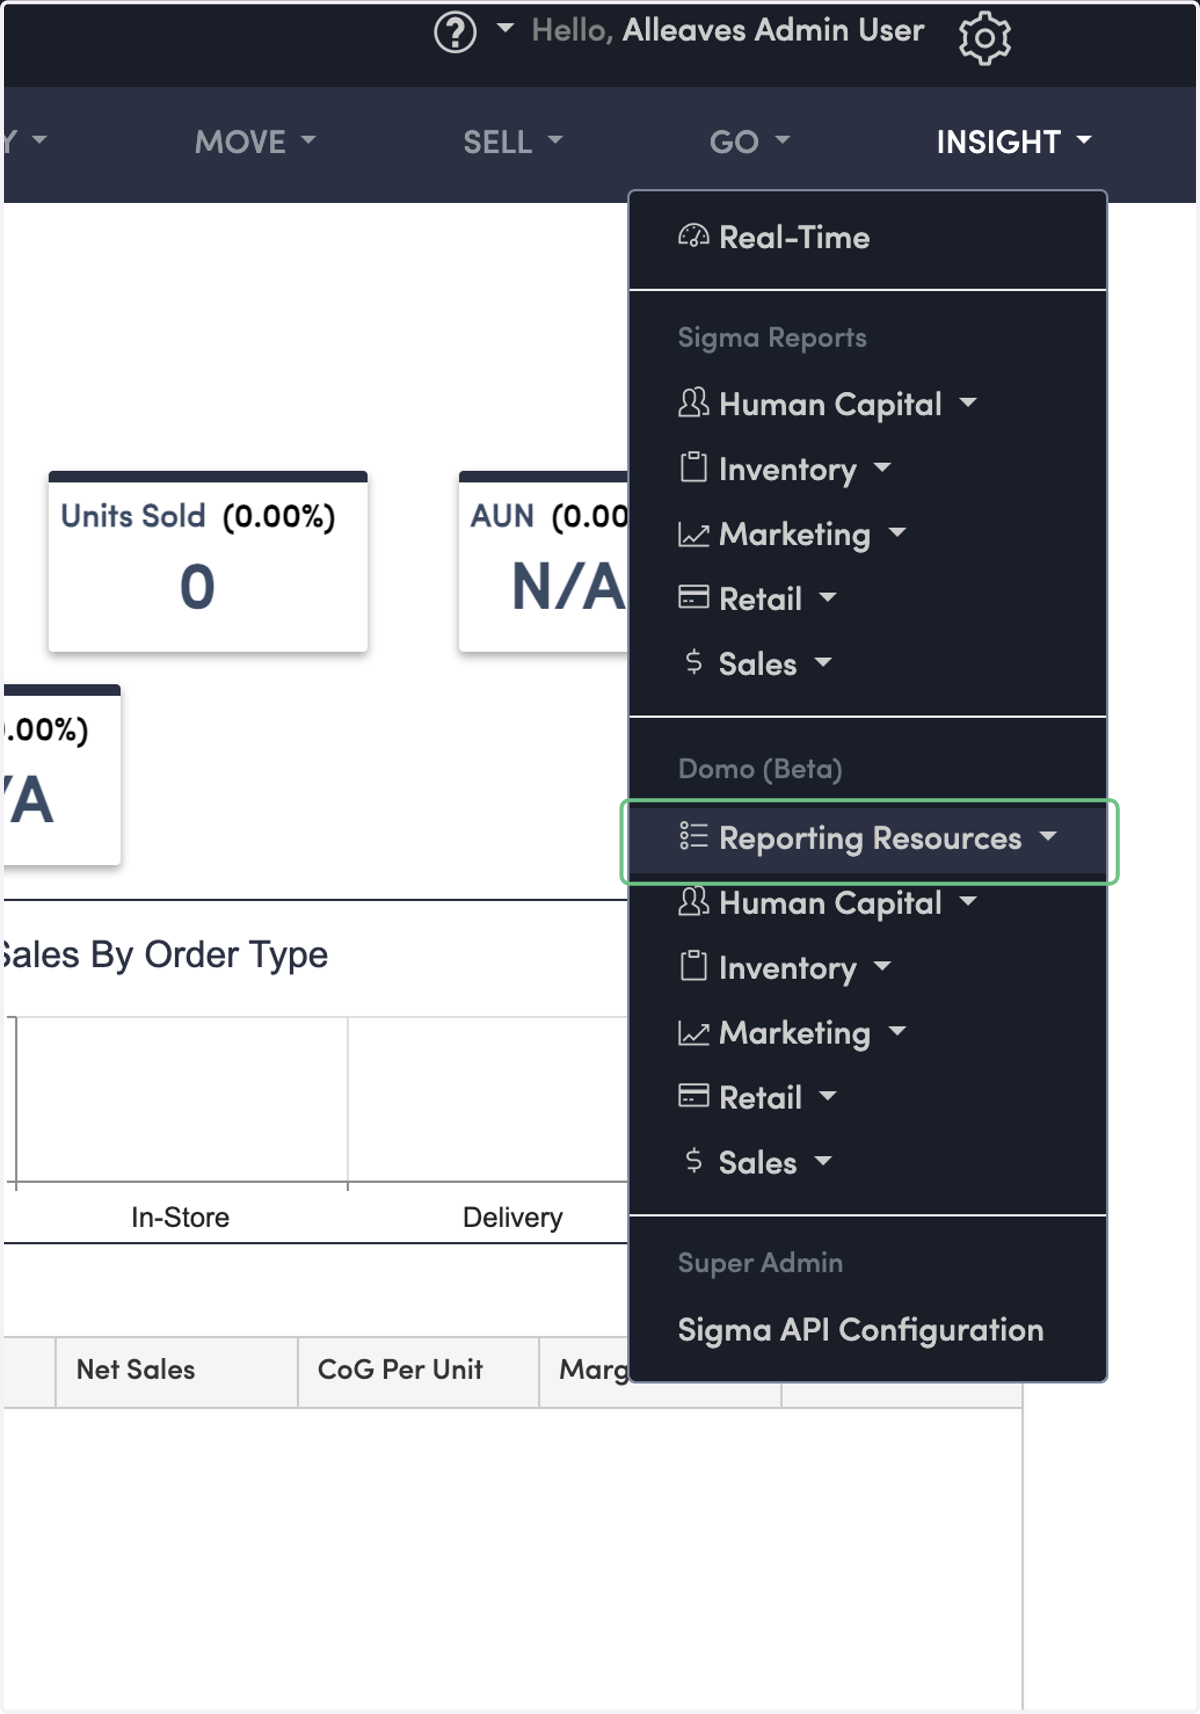This screenshot has height=1714, width=1200.
Task: Click Sigma Reports Inventory clipboard icon
Action: point(693,467)
